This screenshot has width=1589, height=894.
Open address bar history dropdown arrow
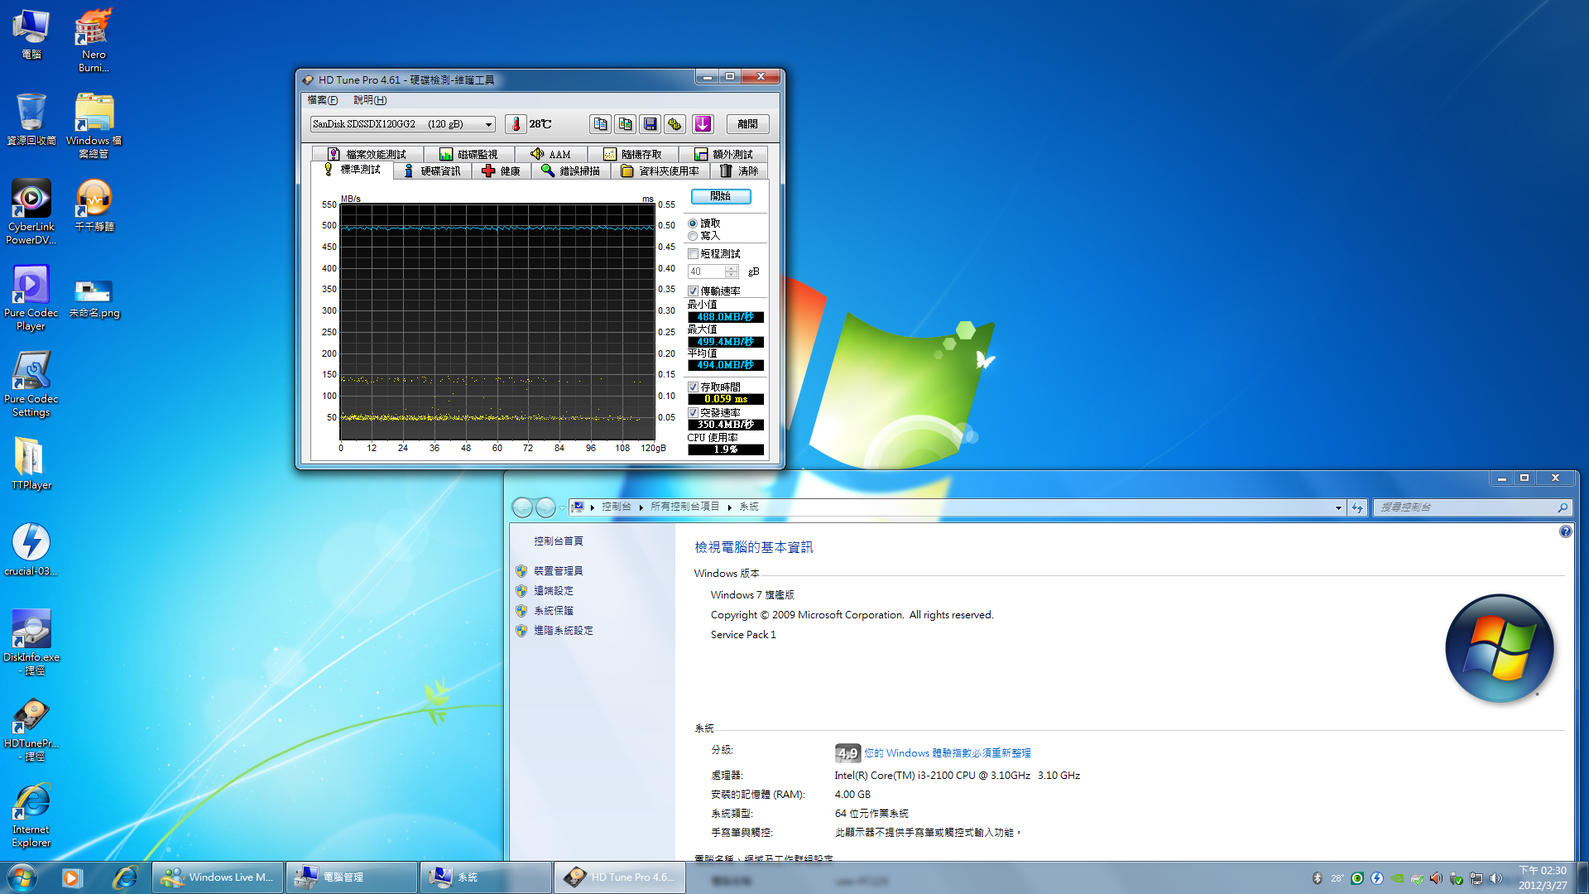click(x=1338, y=508)
